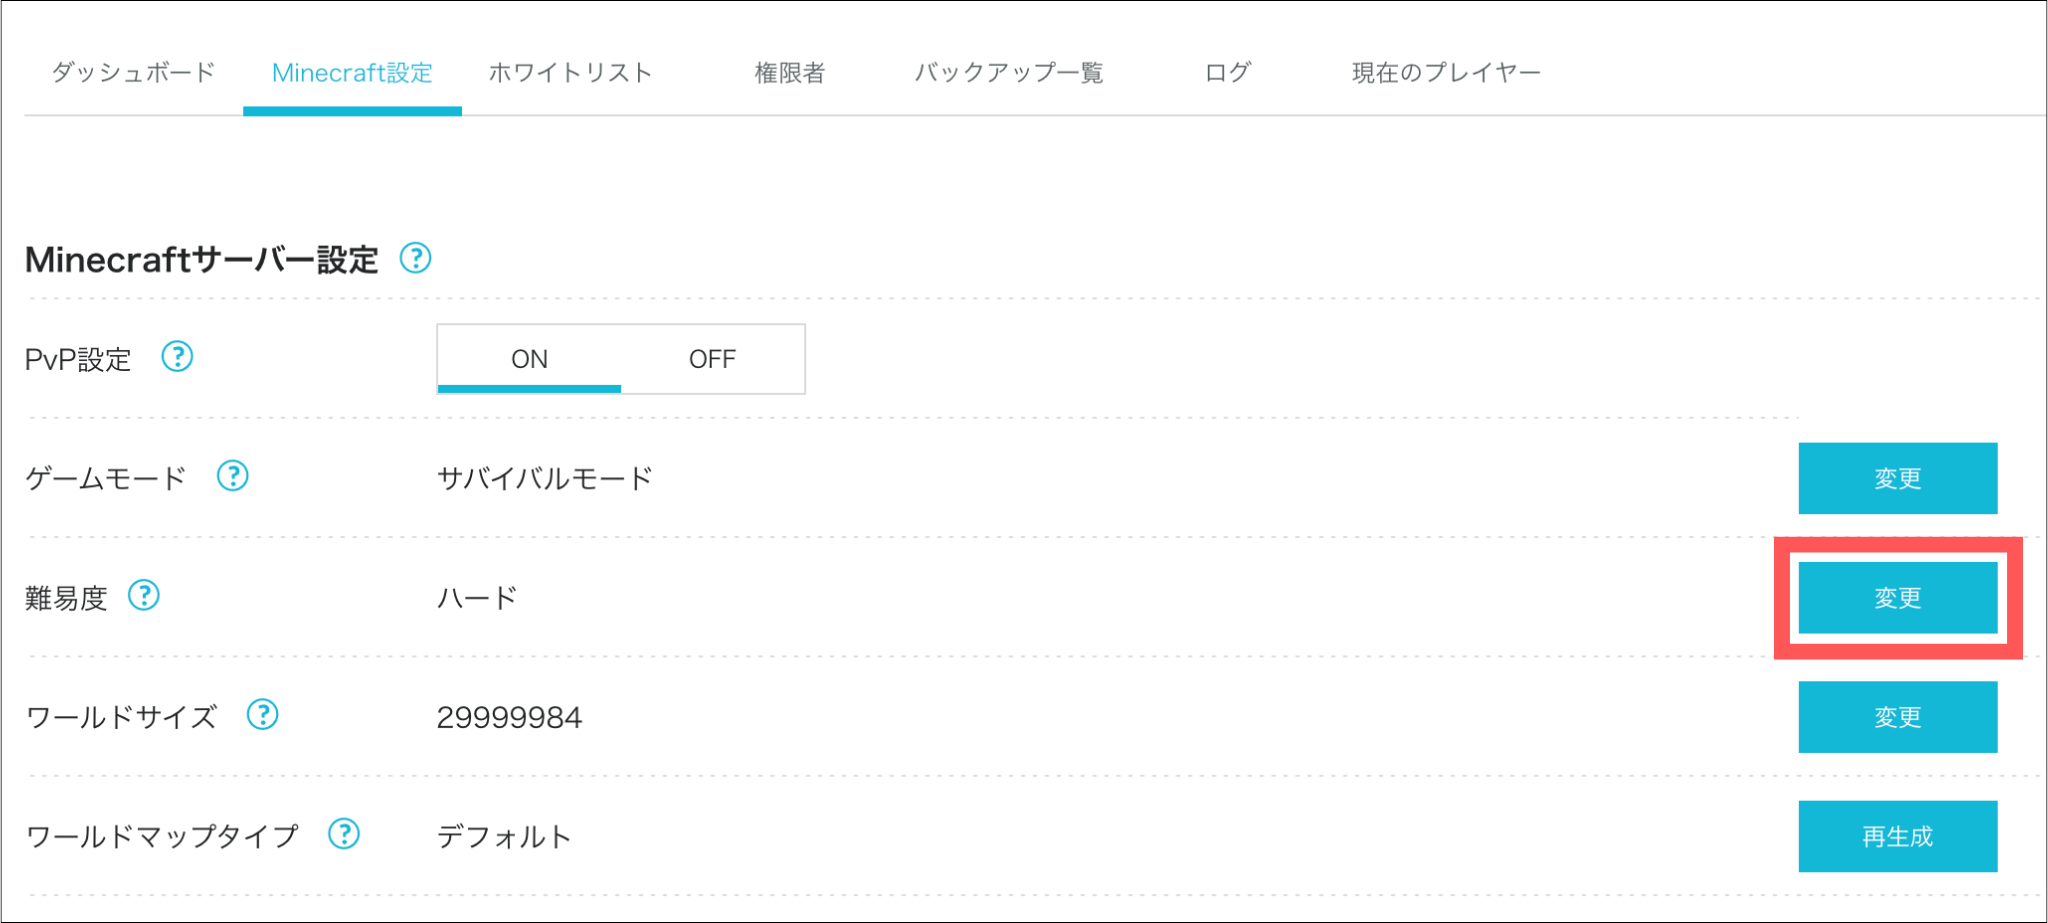
Task: Select the Minecraft設定 tab
Action: [x=352, y=73]
